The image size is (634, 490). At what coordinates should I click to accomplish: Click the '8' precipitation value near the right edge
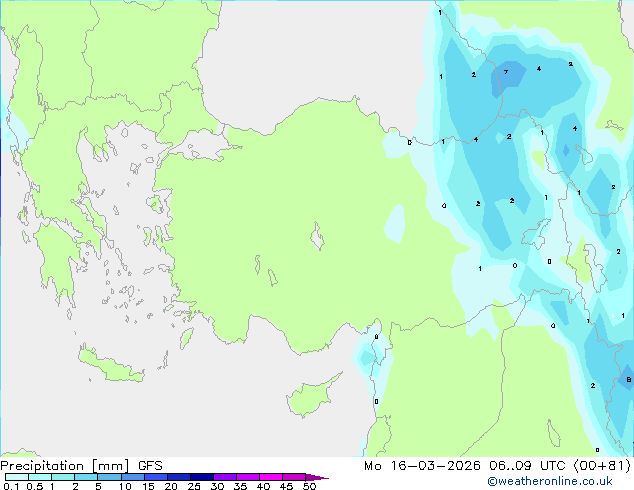pos(628,379)
